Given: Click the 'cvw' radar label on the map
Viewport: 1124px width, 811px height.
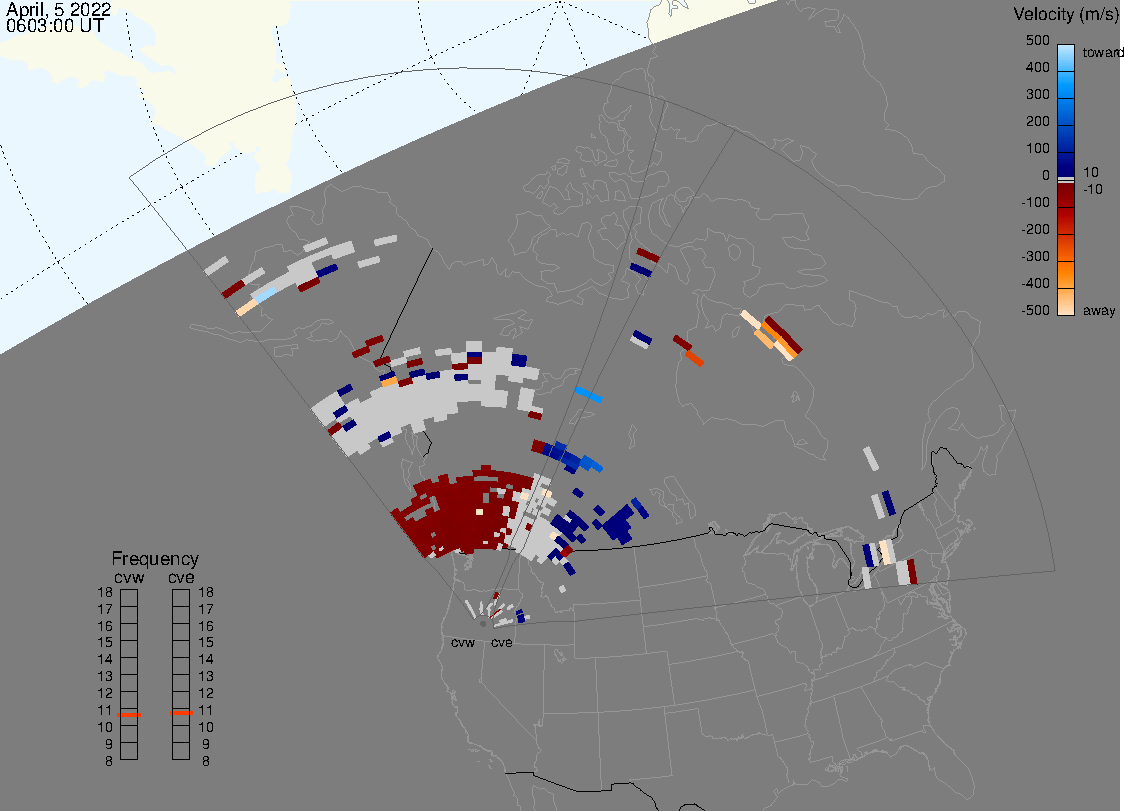Looking at the screenshot, I should click(463, 642).
